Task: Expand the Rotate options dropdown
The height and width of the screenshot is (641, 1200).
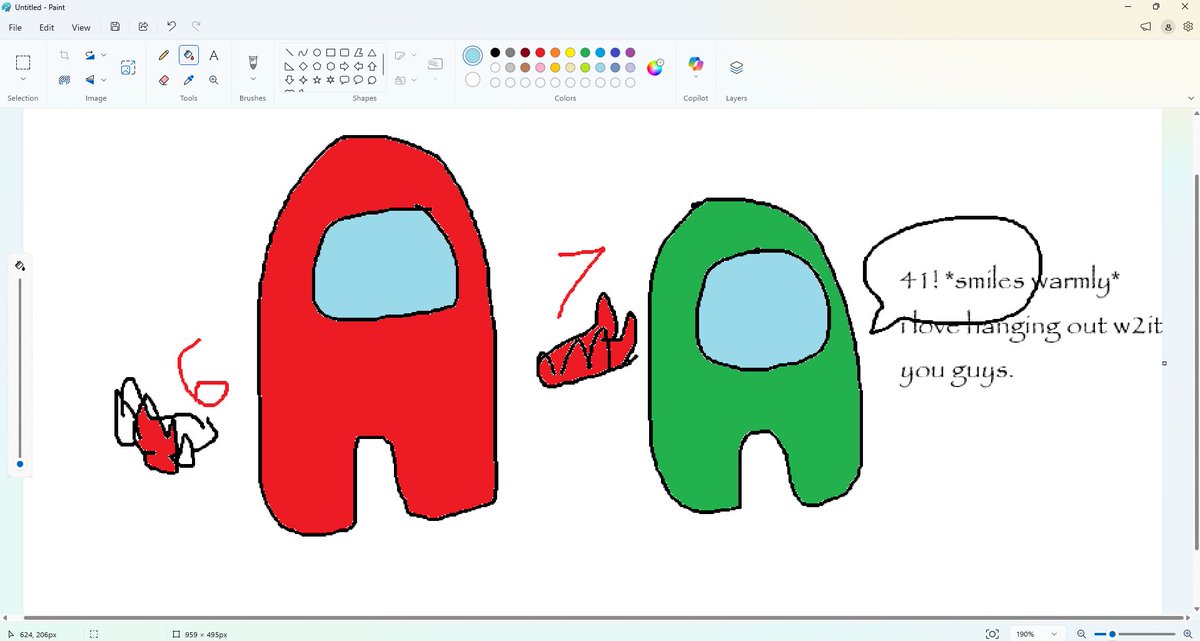Action: click(104, 56)
